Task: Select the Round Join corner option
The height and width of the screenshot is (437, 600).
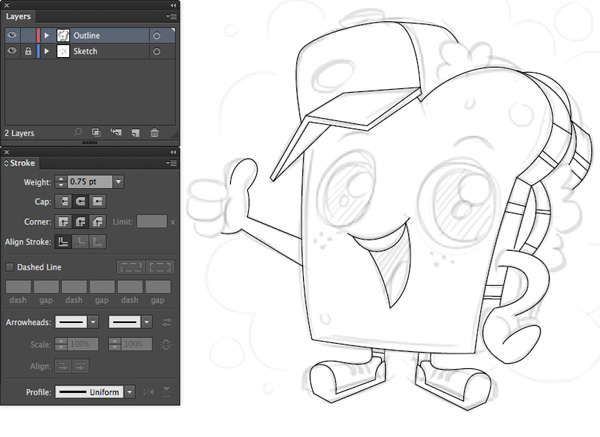Action: click(80, 221)
